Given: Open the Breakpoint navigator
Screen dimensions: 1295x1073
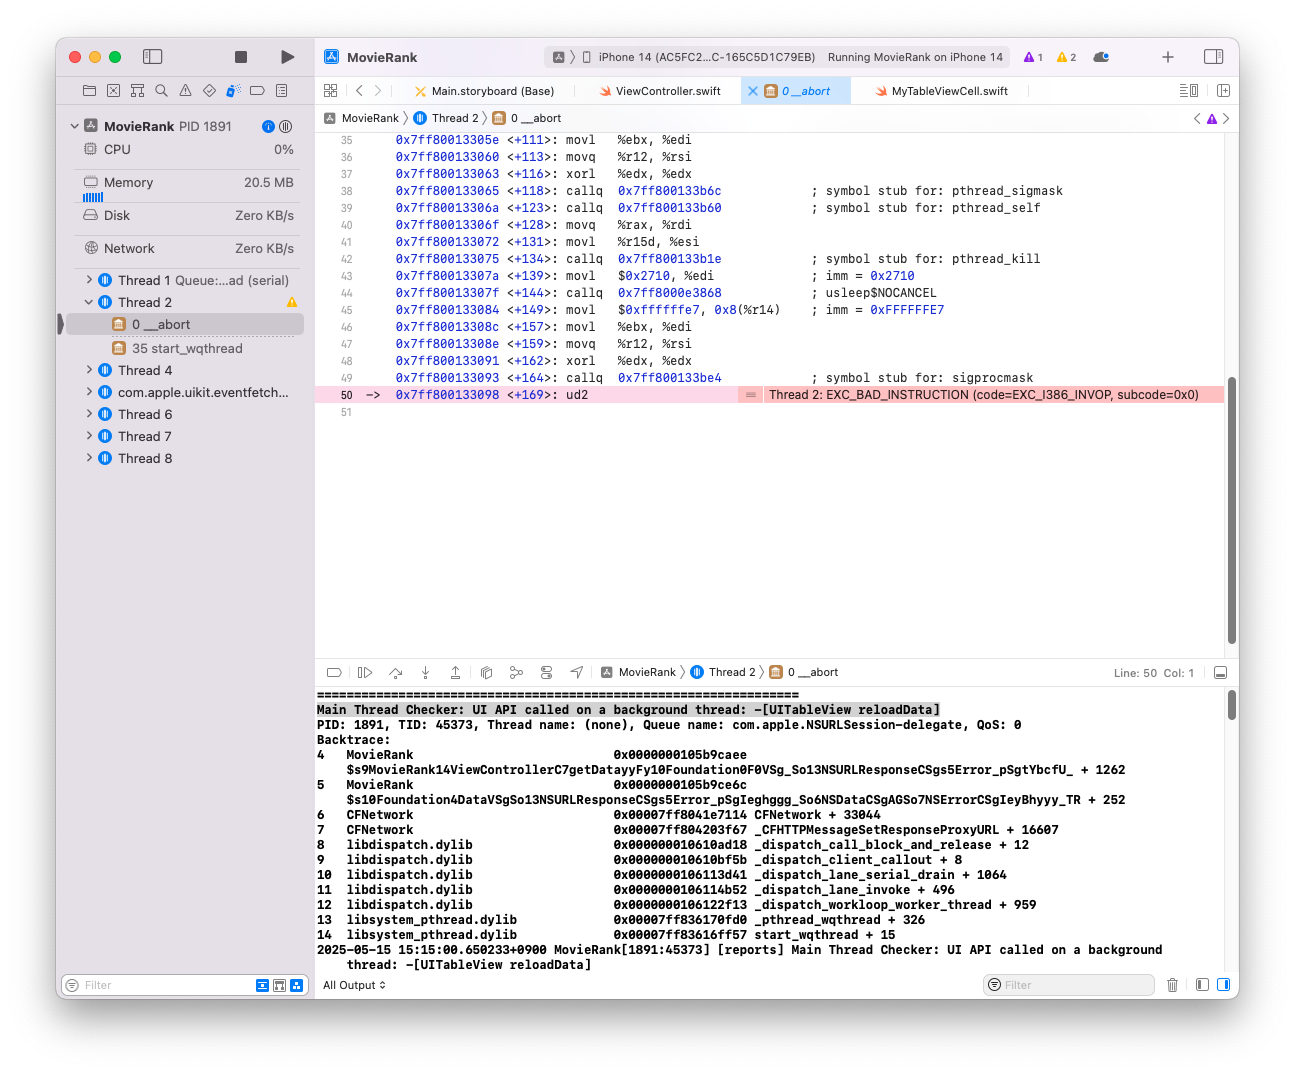Looking at the screenshot, I should 257,91.
